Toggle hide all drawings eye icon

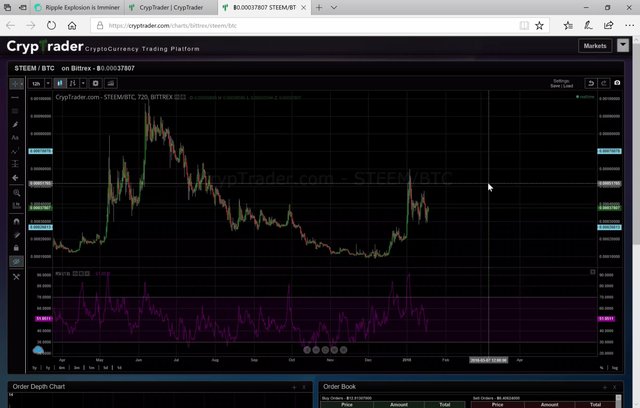[x=16, y=261]
